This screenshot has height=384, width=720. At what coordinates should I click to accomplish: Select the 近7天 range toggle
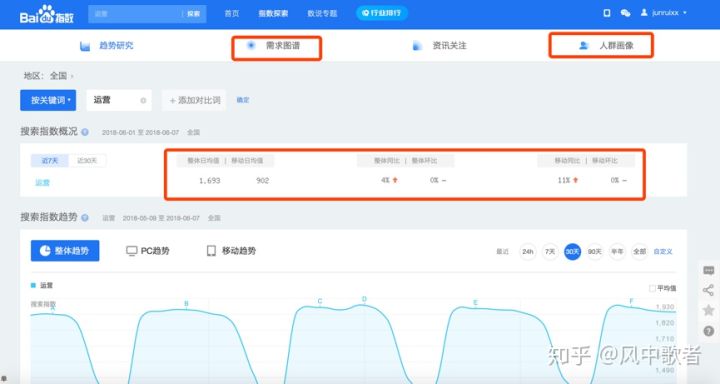(50, 160)
